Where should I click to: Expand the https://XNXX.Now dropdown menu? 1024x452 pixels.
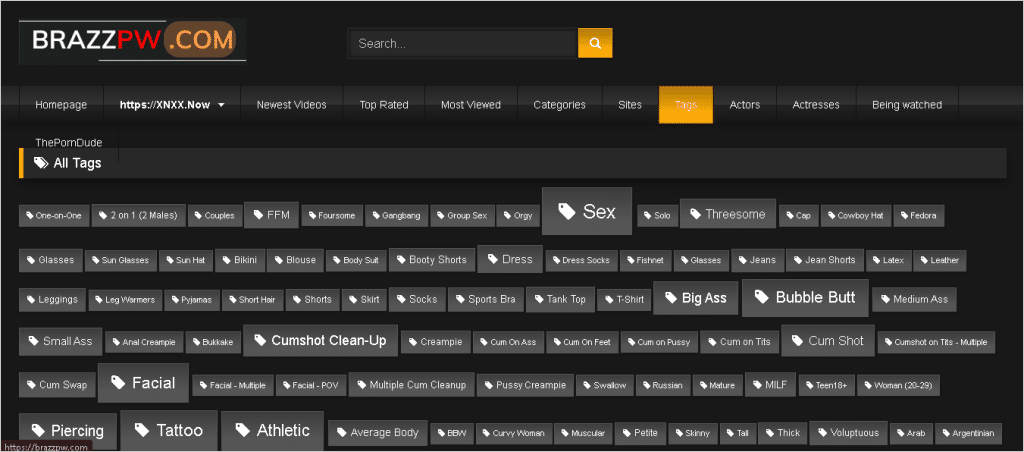pos(172,105)
